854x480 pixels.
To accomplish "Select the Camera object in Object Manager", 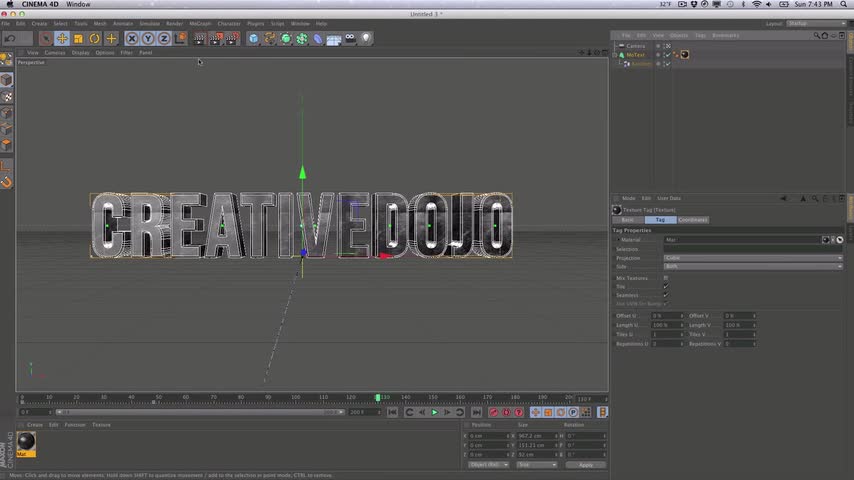I will (635, 46).
